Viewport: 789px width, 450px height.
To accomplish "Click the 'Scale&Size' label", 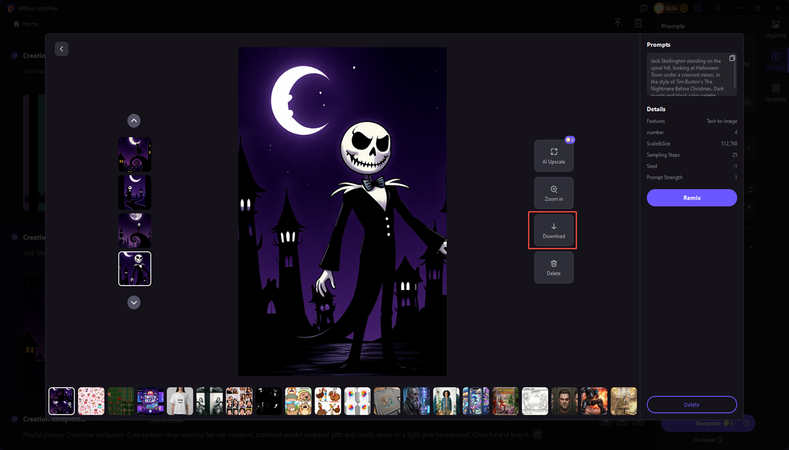I will tap(658, 144).
